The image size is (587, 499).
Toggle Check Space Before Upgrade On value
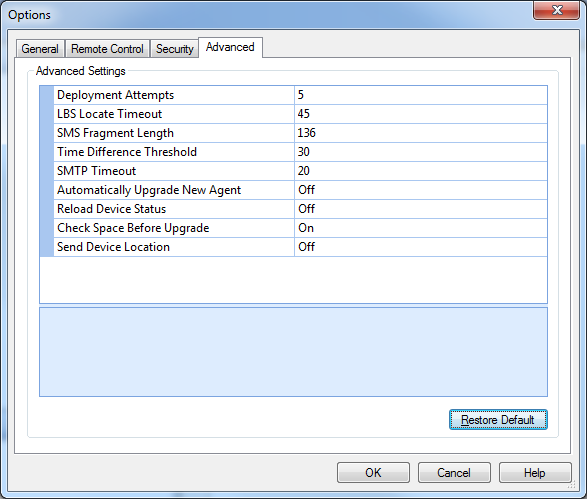(x=421, y=228)
